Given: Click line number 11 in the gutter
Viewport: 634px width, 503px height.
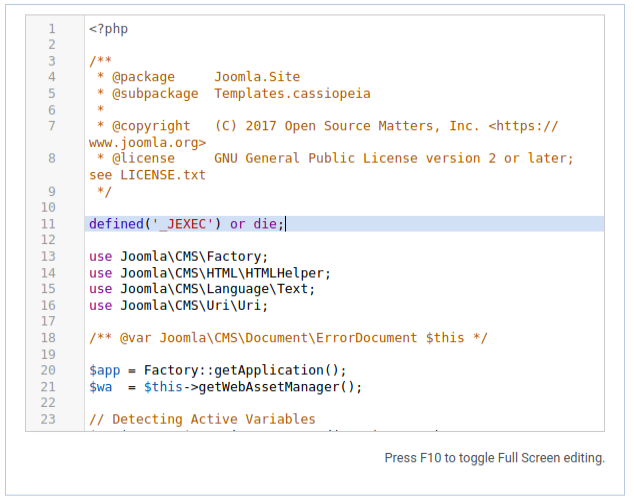Looking at the screenshot, I should pyautogui.click(x=49, y=224).
